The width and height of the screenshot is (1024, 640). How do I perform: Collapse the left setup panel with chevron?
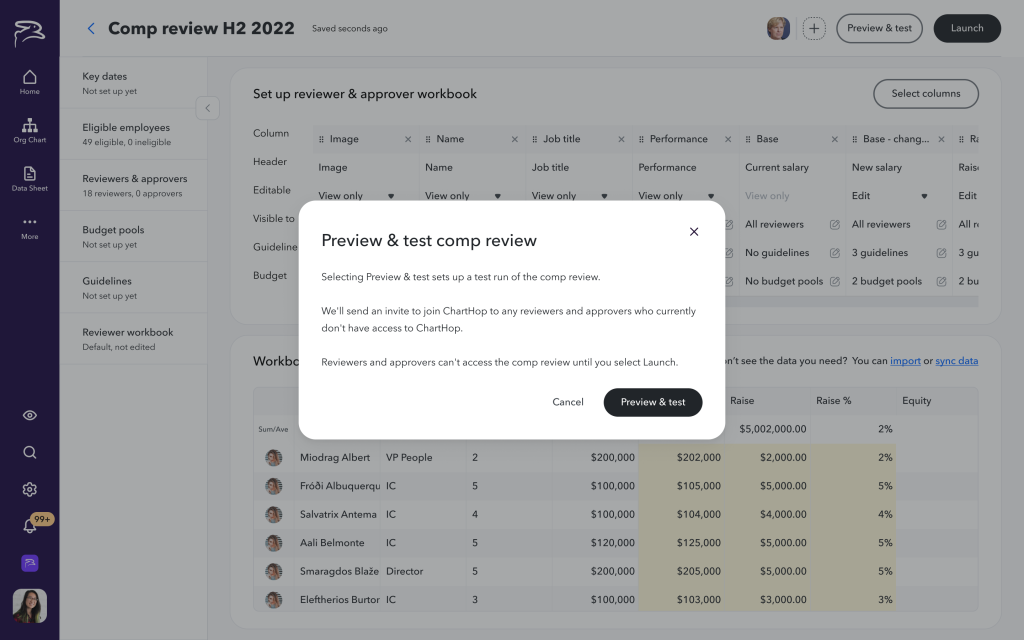tap(207, 108)
